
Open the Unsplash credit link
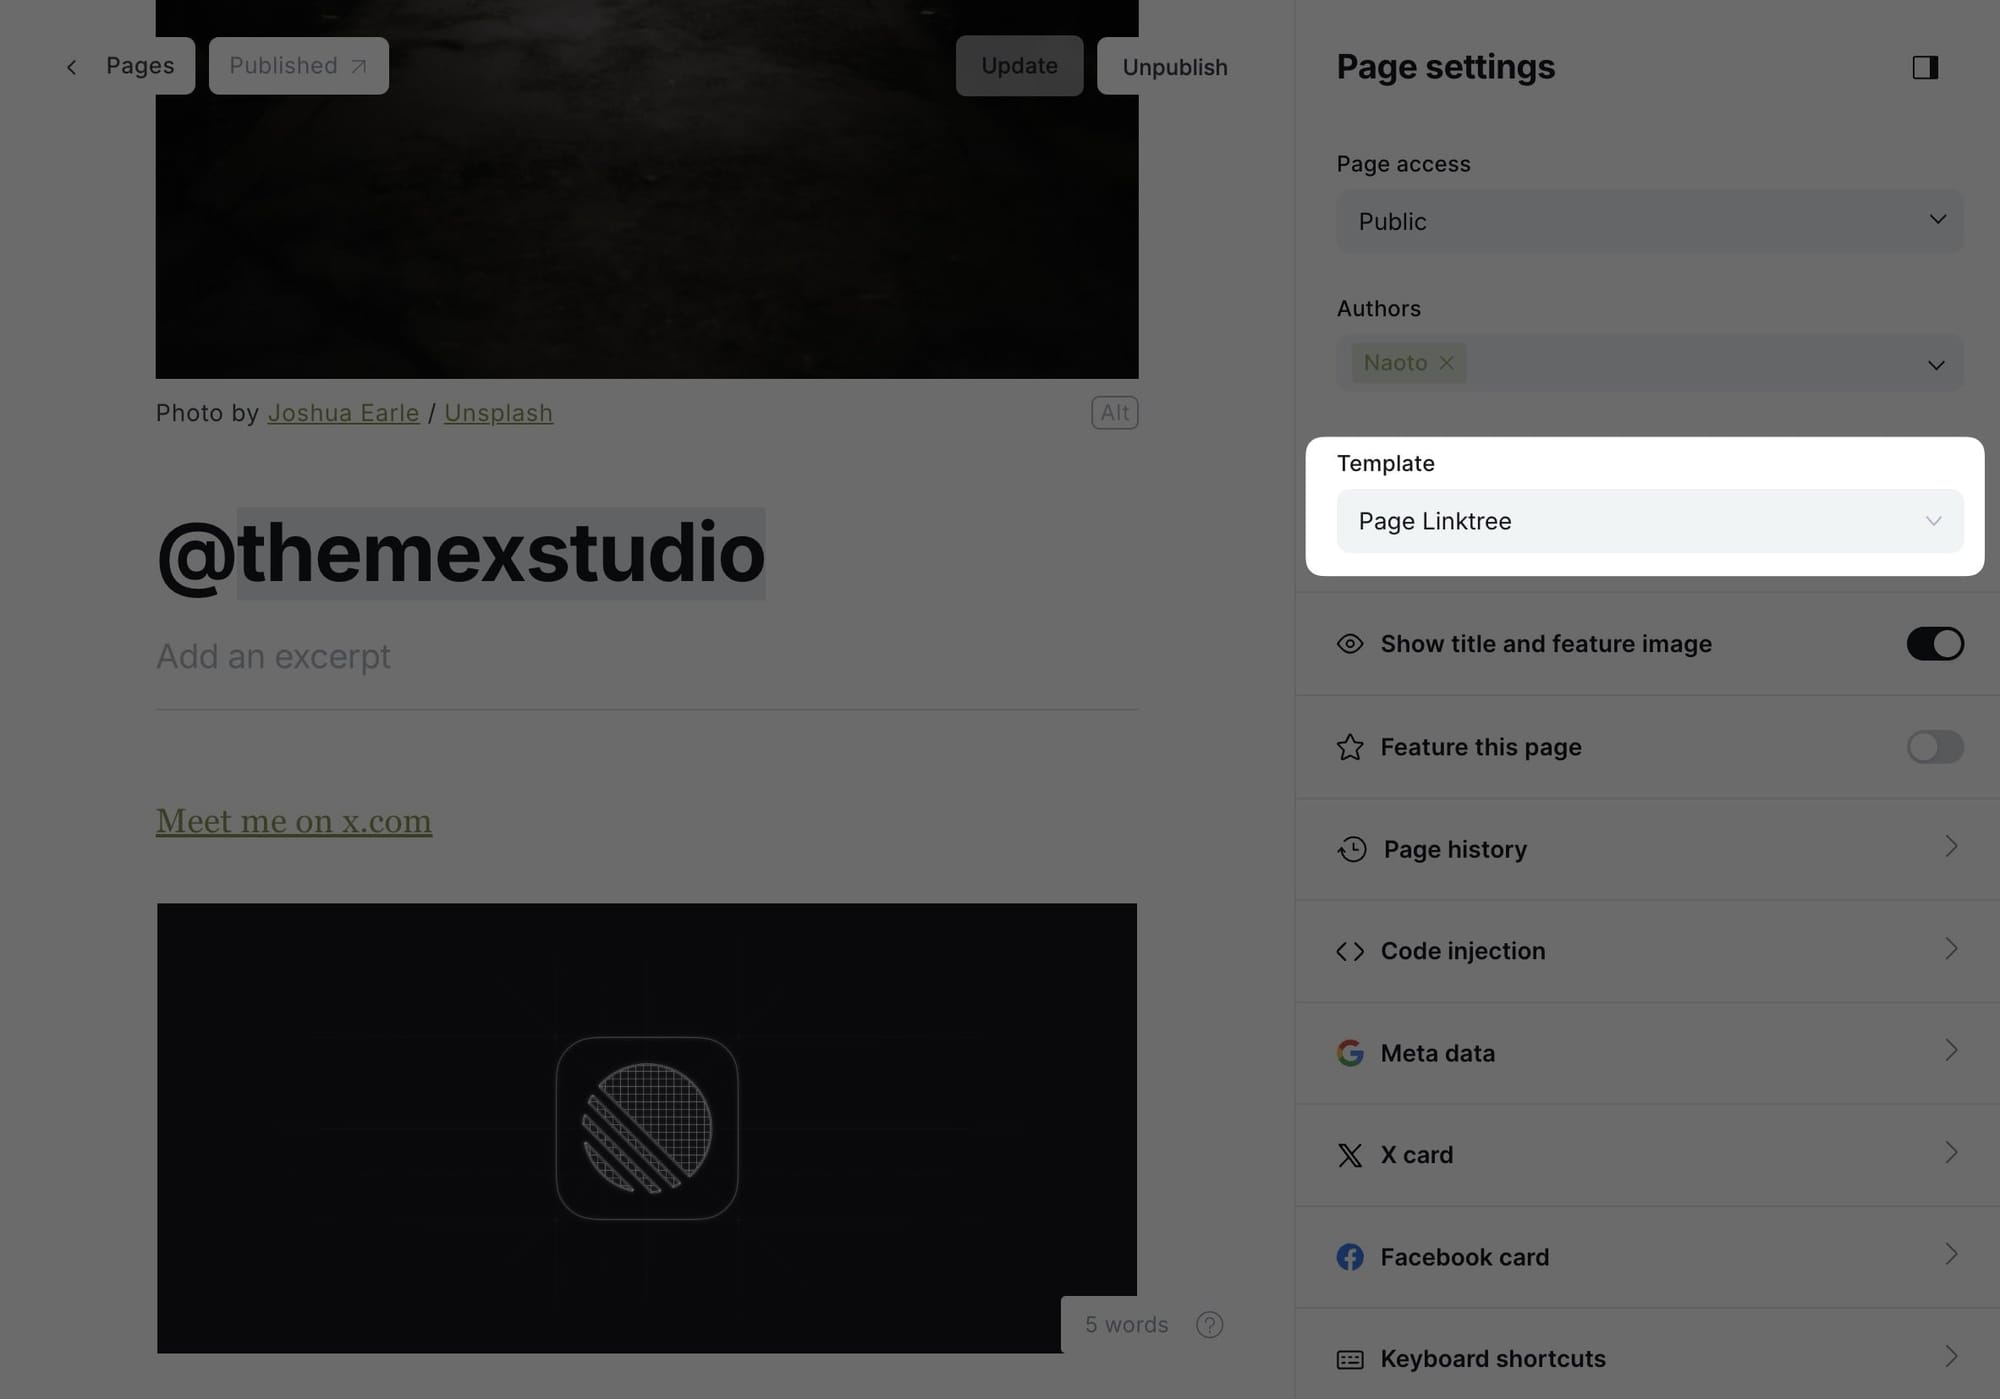[x=498, y=413]
